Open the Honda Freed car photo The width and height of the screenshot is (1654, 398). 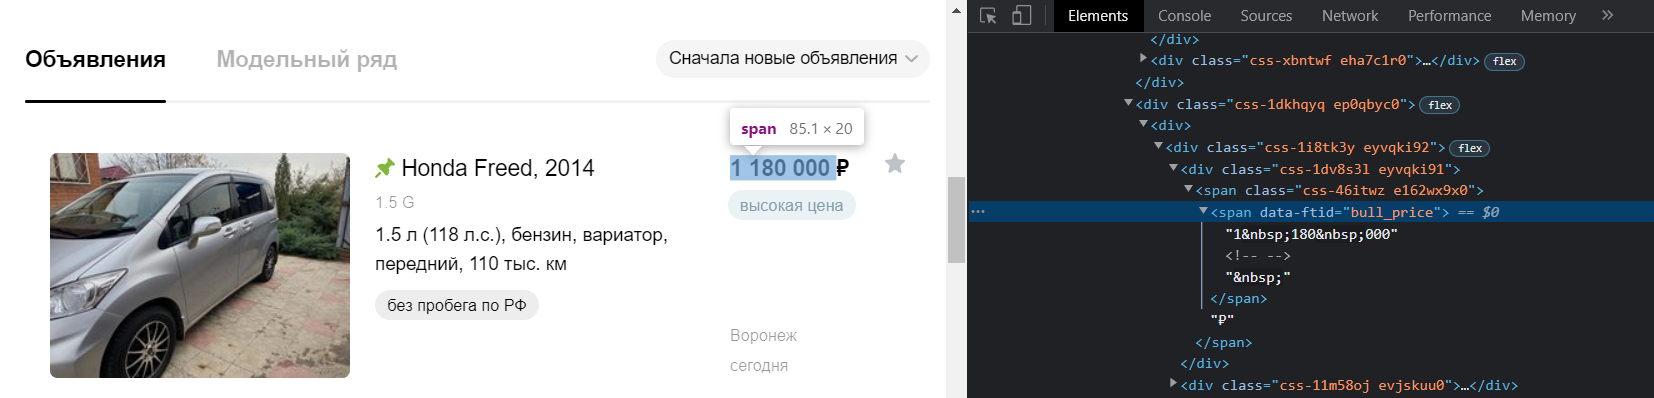coord(200,265)
